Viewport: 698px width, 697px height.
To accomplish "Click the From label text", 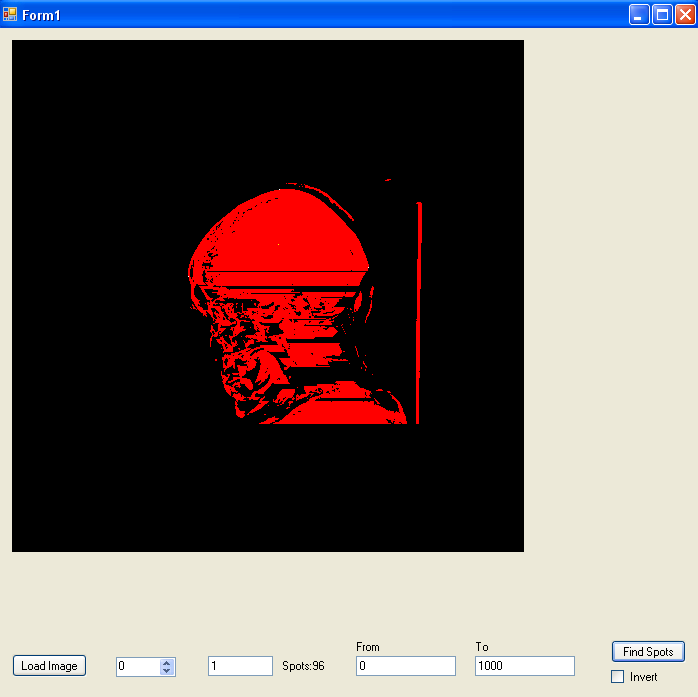I will [x=368, y=647].
